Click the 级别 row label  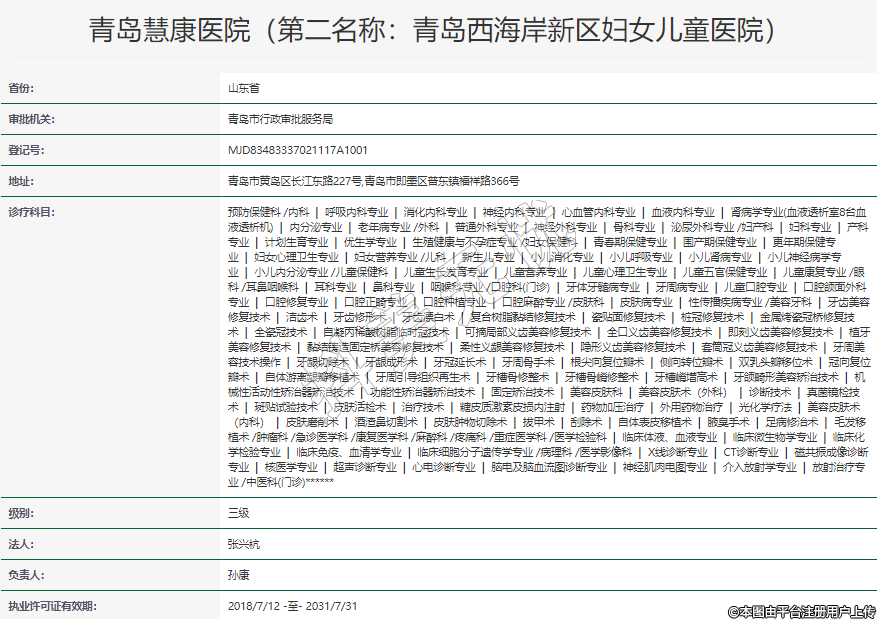pyautogui.click(x=21, y=513)
